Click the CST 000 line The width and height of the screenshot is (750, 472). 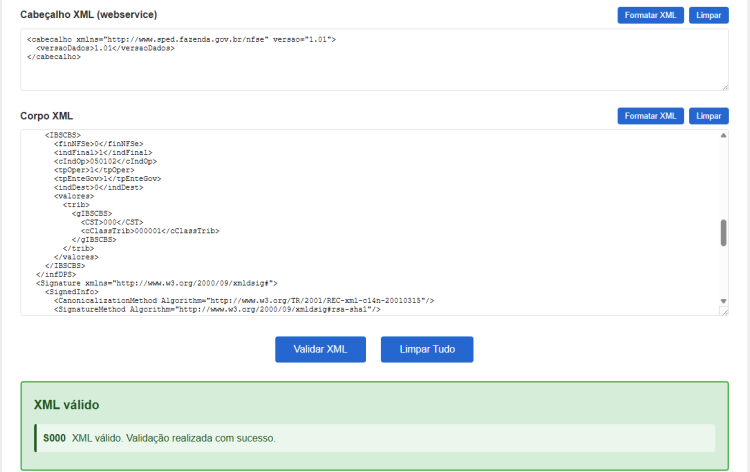click(x=112, y=222)
